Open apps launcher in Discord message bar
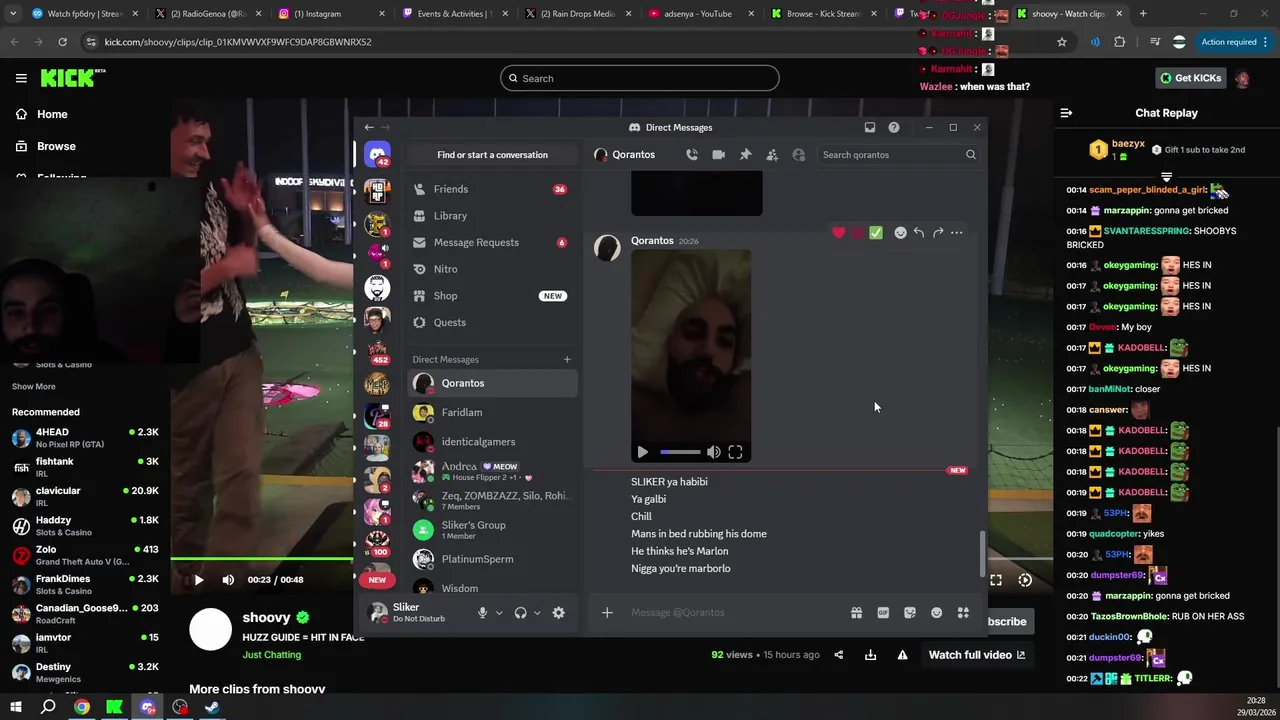The width and height of the screenshot is (1280, 720). pos(963,613)
